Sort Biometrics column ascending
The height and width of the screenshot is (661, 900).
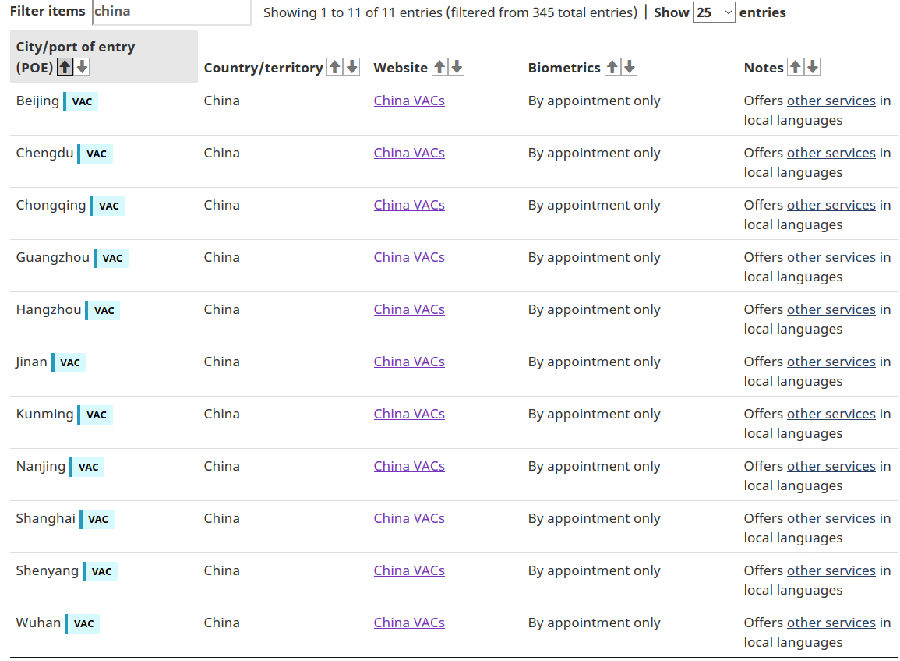612,67
